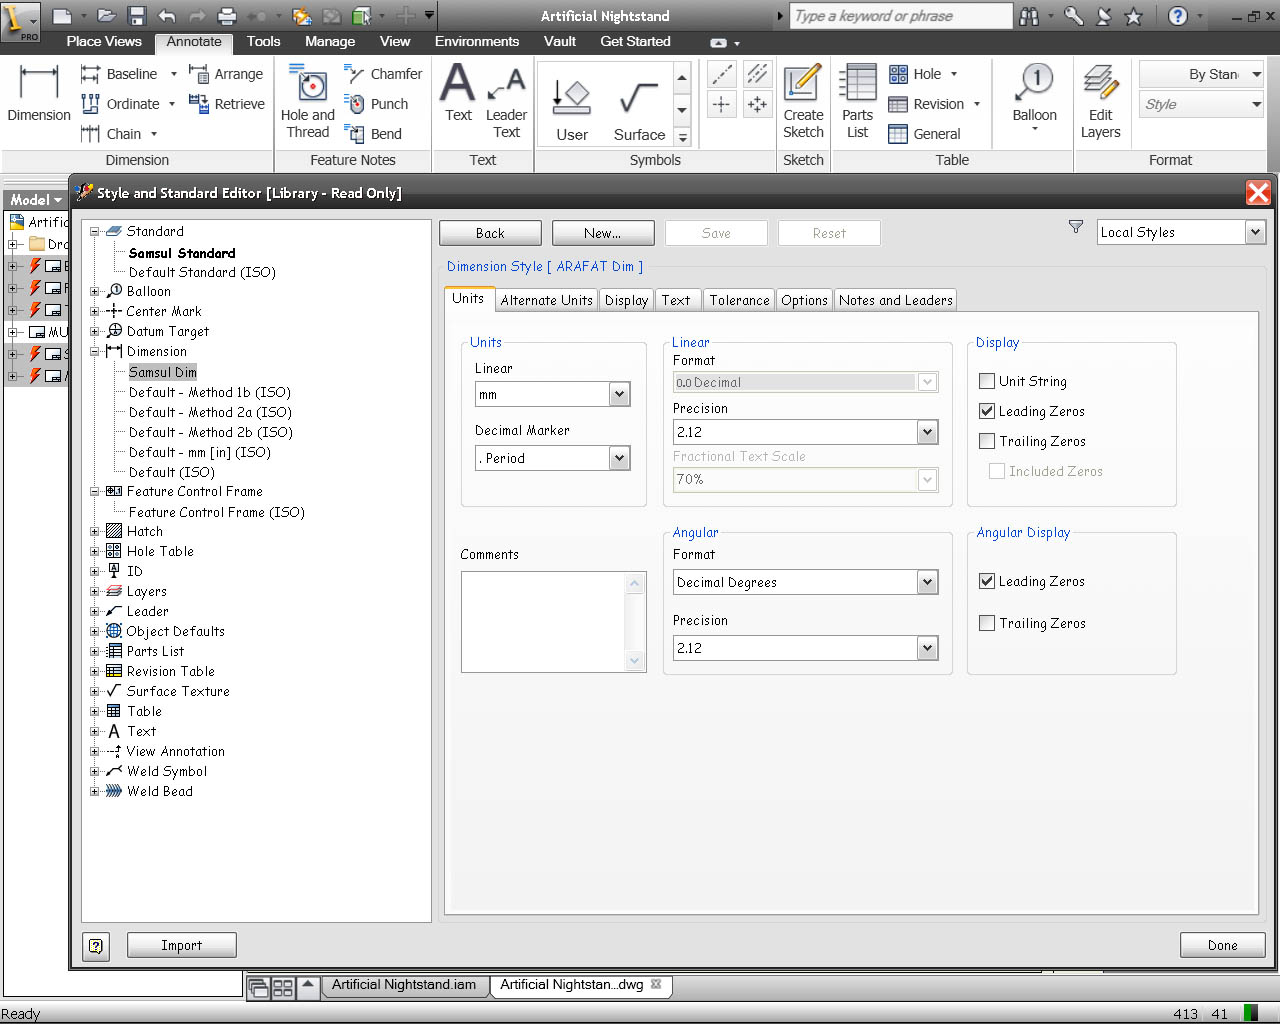Click the Edit Layers icon
1280x1024 pixels.
point(1100,100)
